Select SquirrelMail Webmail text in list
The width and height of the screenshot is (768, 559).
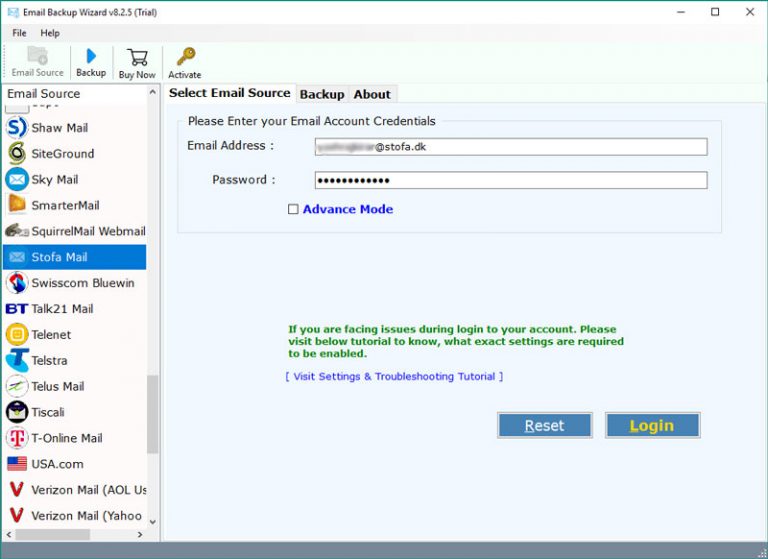click(x=89, y=231)
